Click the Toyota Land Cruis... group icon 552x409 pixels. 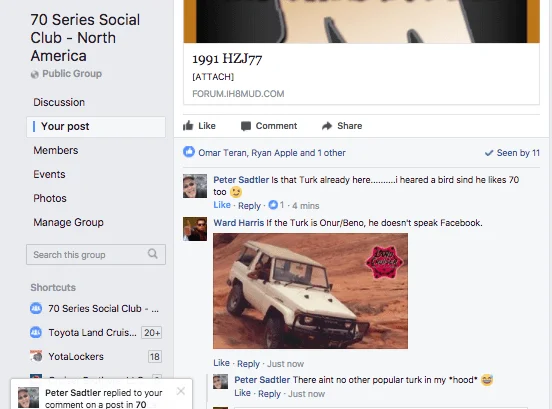pos(36,332)
